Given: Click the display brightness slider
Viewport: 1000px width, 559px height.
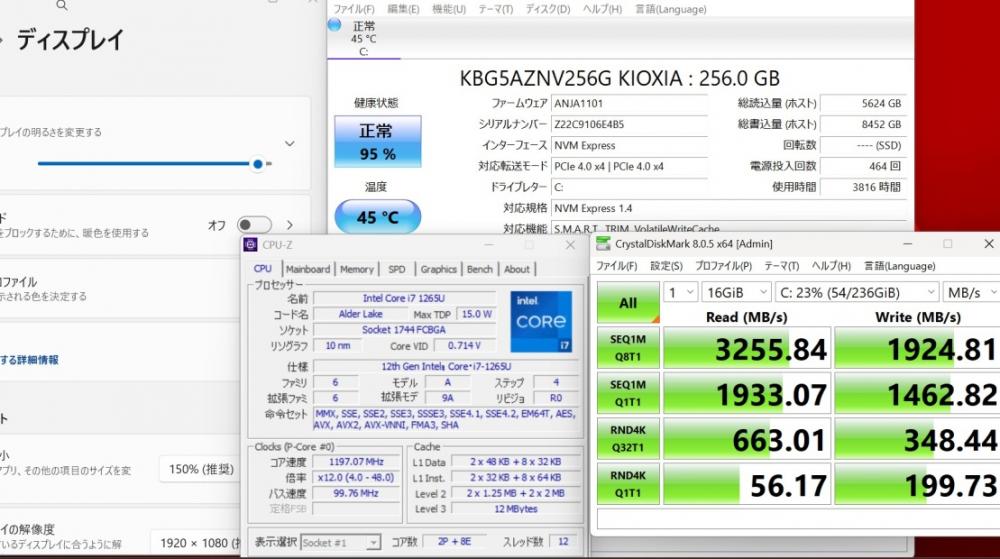Looking at the screenshot, I should (150, 163).
